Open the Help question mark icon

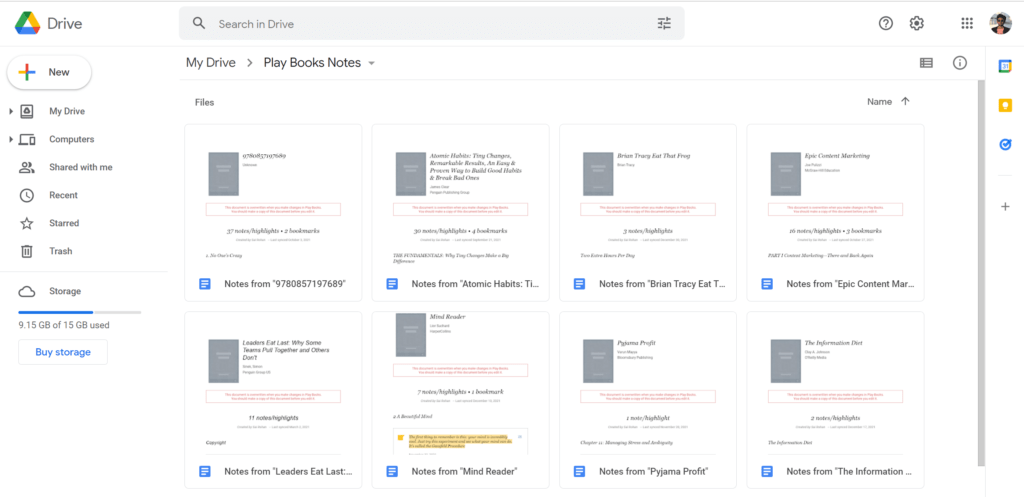point(886,24)
